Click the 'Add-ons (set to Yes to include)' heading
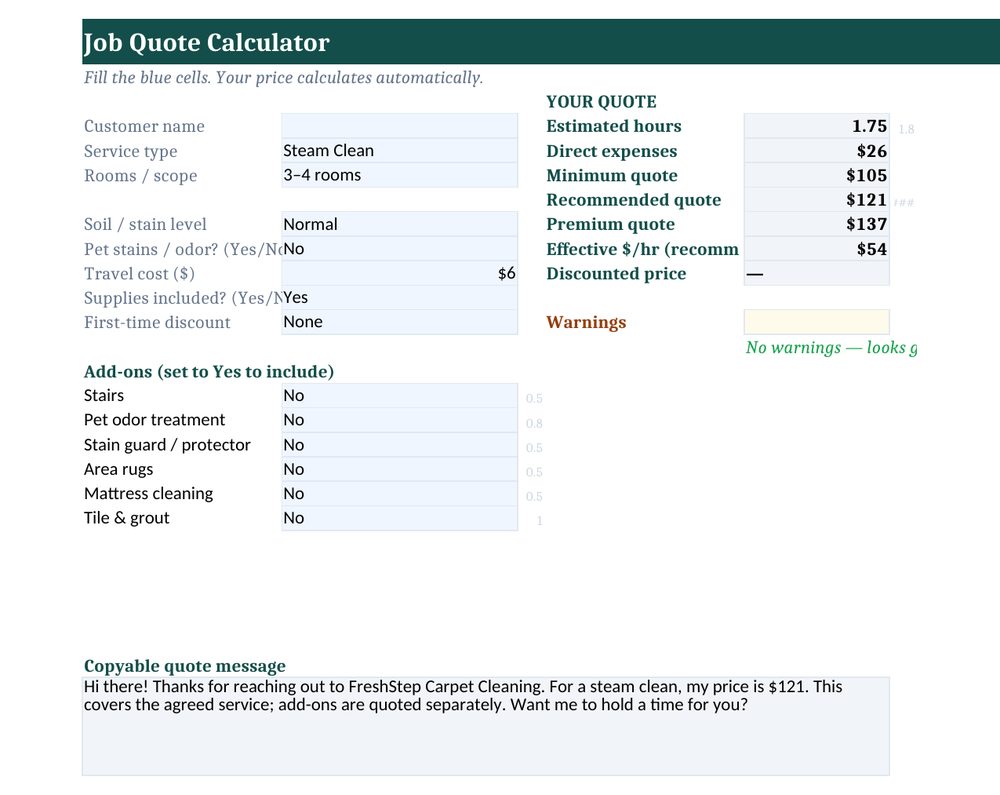This screenshot has width=1000, height=795. [209, 372]
